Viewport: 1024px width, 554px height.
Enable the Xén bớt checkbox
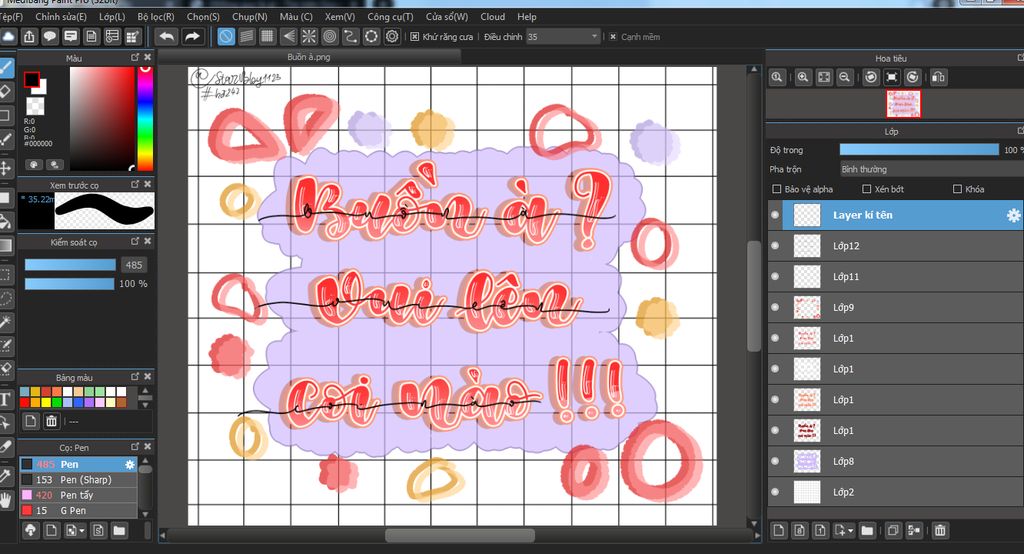click(x=867, y=189)
